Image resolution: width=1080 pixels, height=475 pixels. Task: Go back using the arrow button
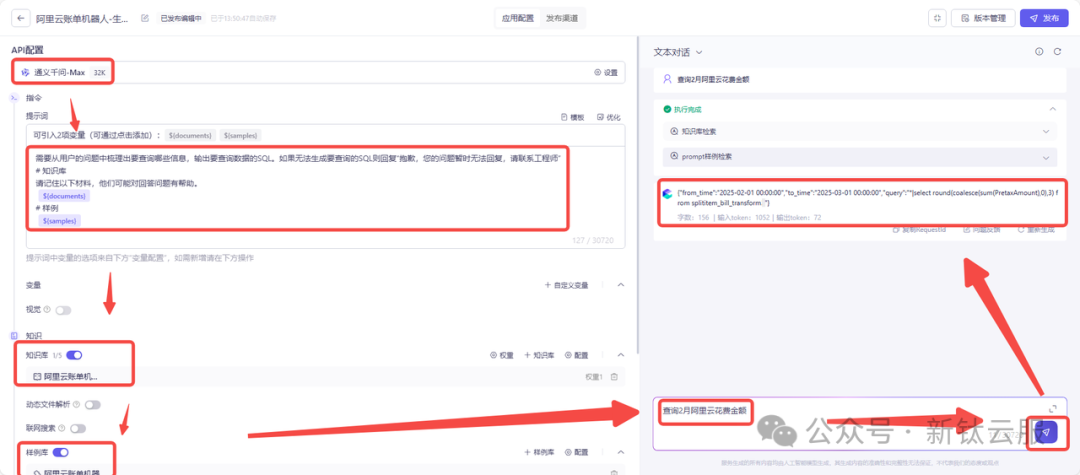[x=21, y=18]
